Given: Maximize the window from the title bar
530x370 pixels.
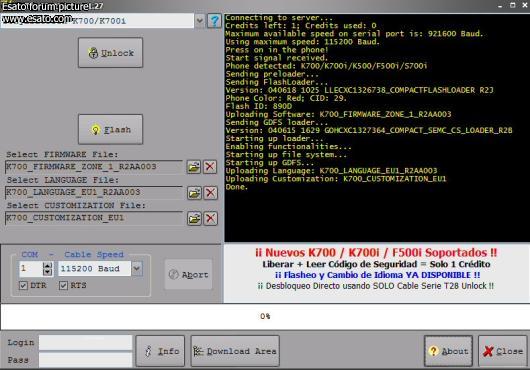Looking at the screenshot, I should [512, 5].
